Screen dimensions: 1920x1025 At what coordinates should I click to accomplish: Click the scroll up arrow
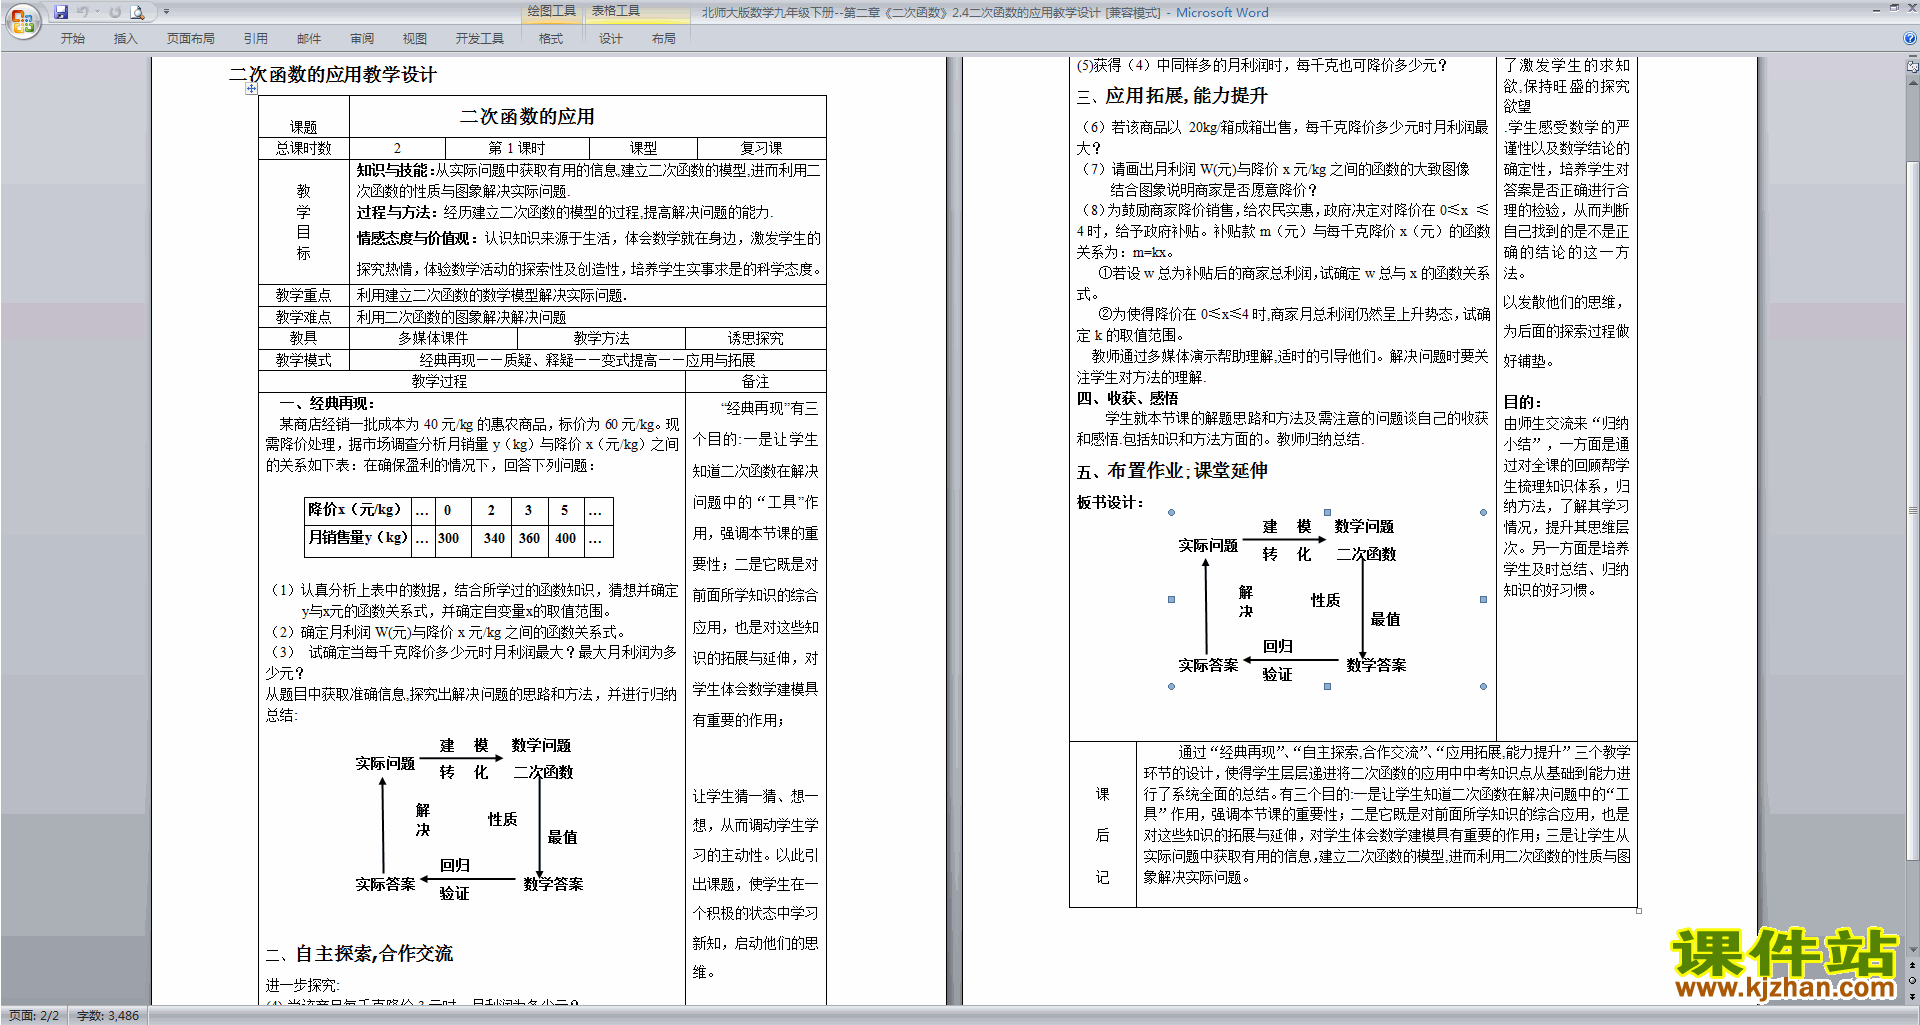point(1912,82)
